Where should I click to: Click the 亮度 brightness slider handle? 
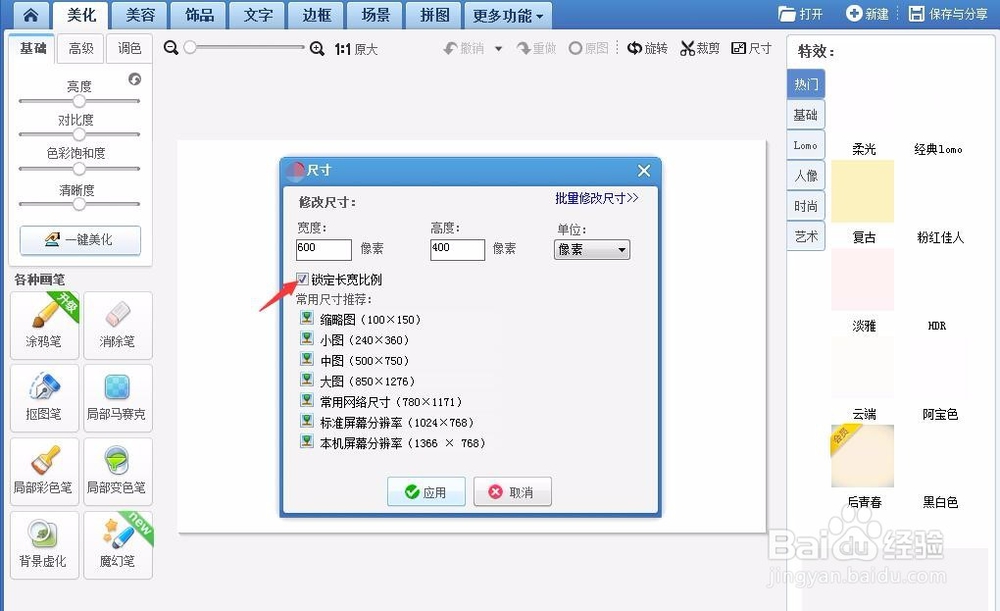pyautogui.click(x=79, y=101)
